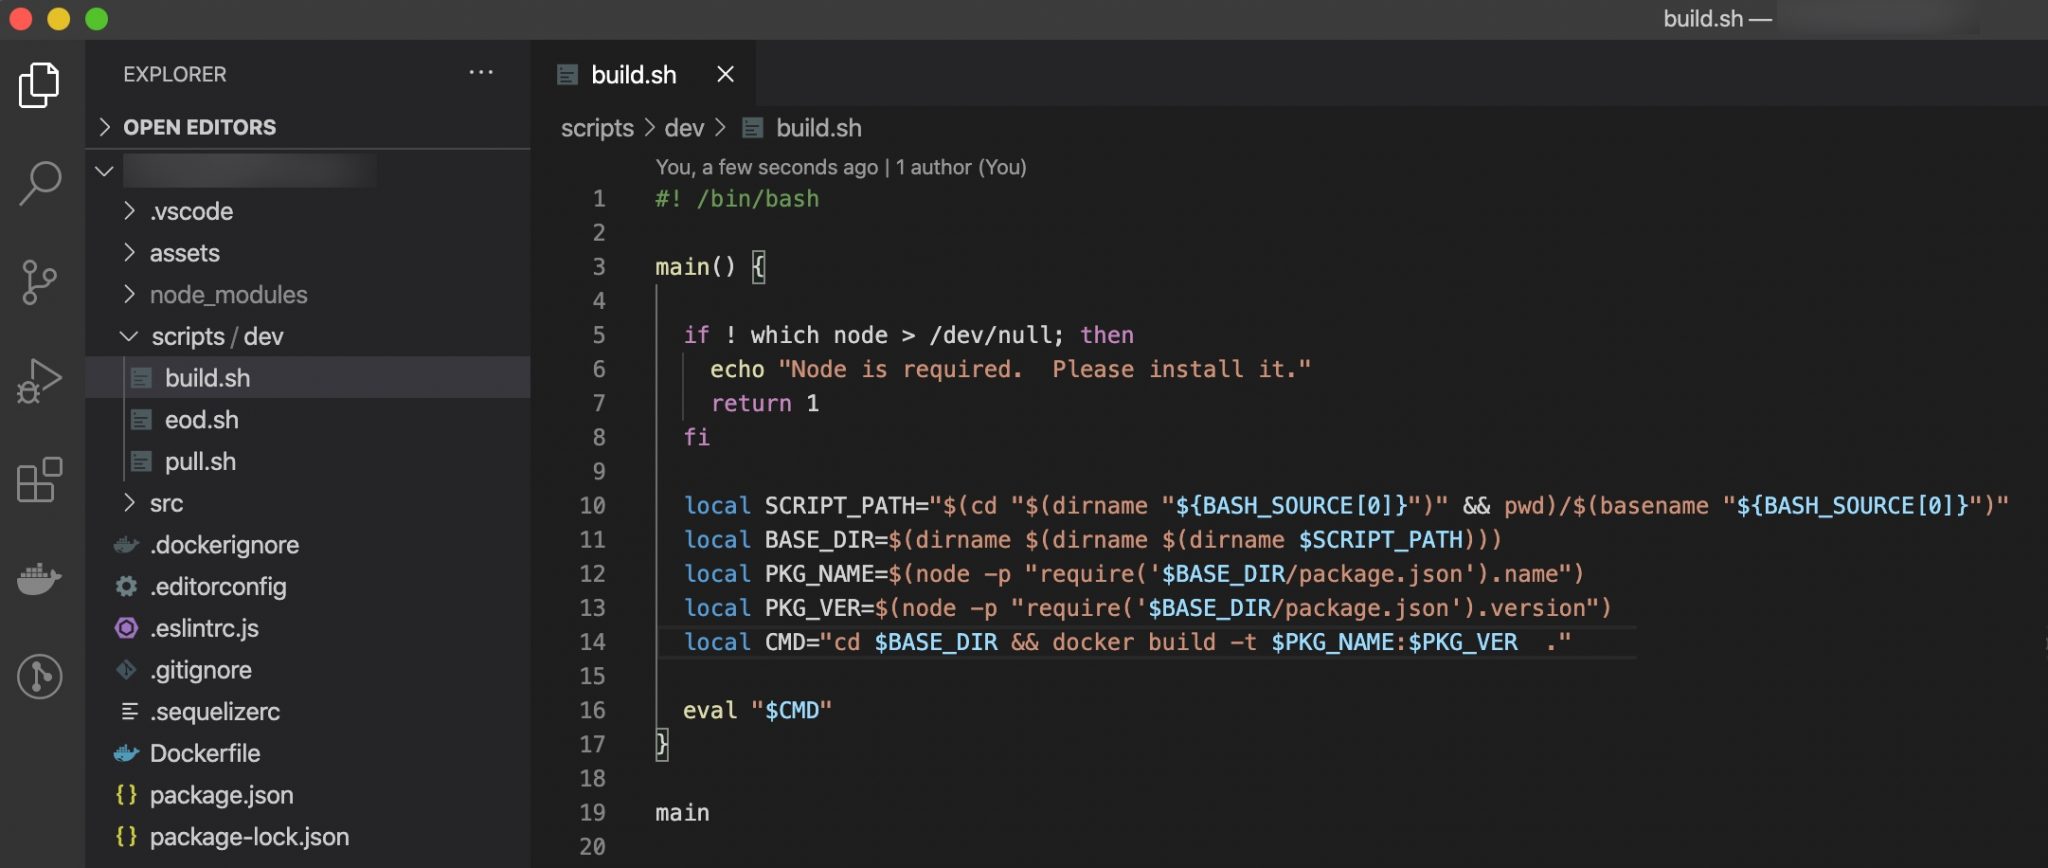This screenshot has width=2048, height=868.
Task: Open the .editorconfig file
Action: tap(308, 587)
